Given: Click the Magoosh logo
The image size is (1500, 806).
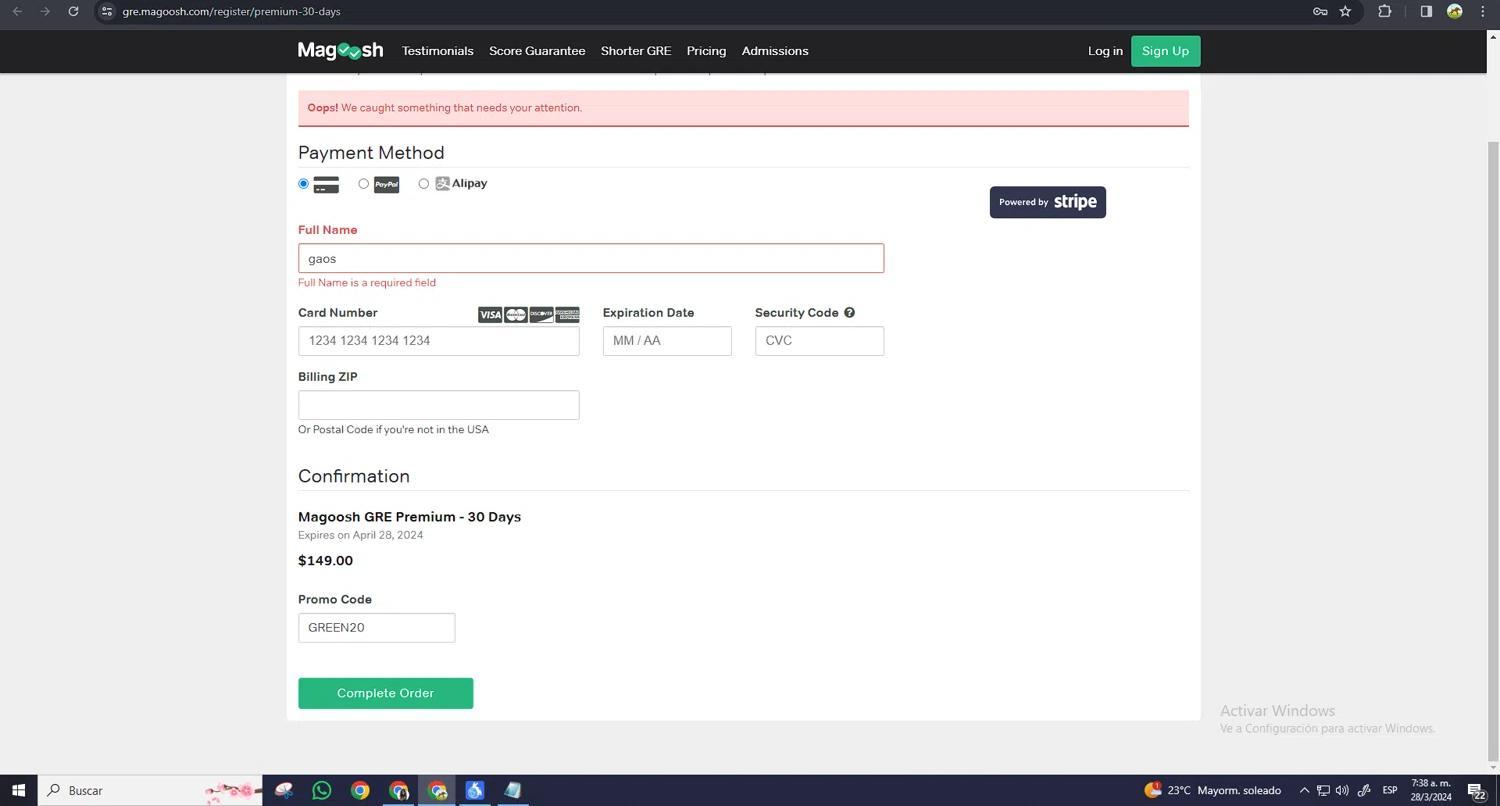Looking at the screenshot, I should pyautogui.click(x=340, y=51).
